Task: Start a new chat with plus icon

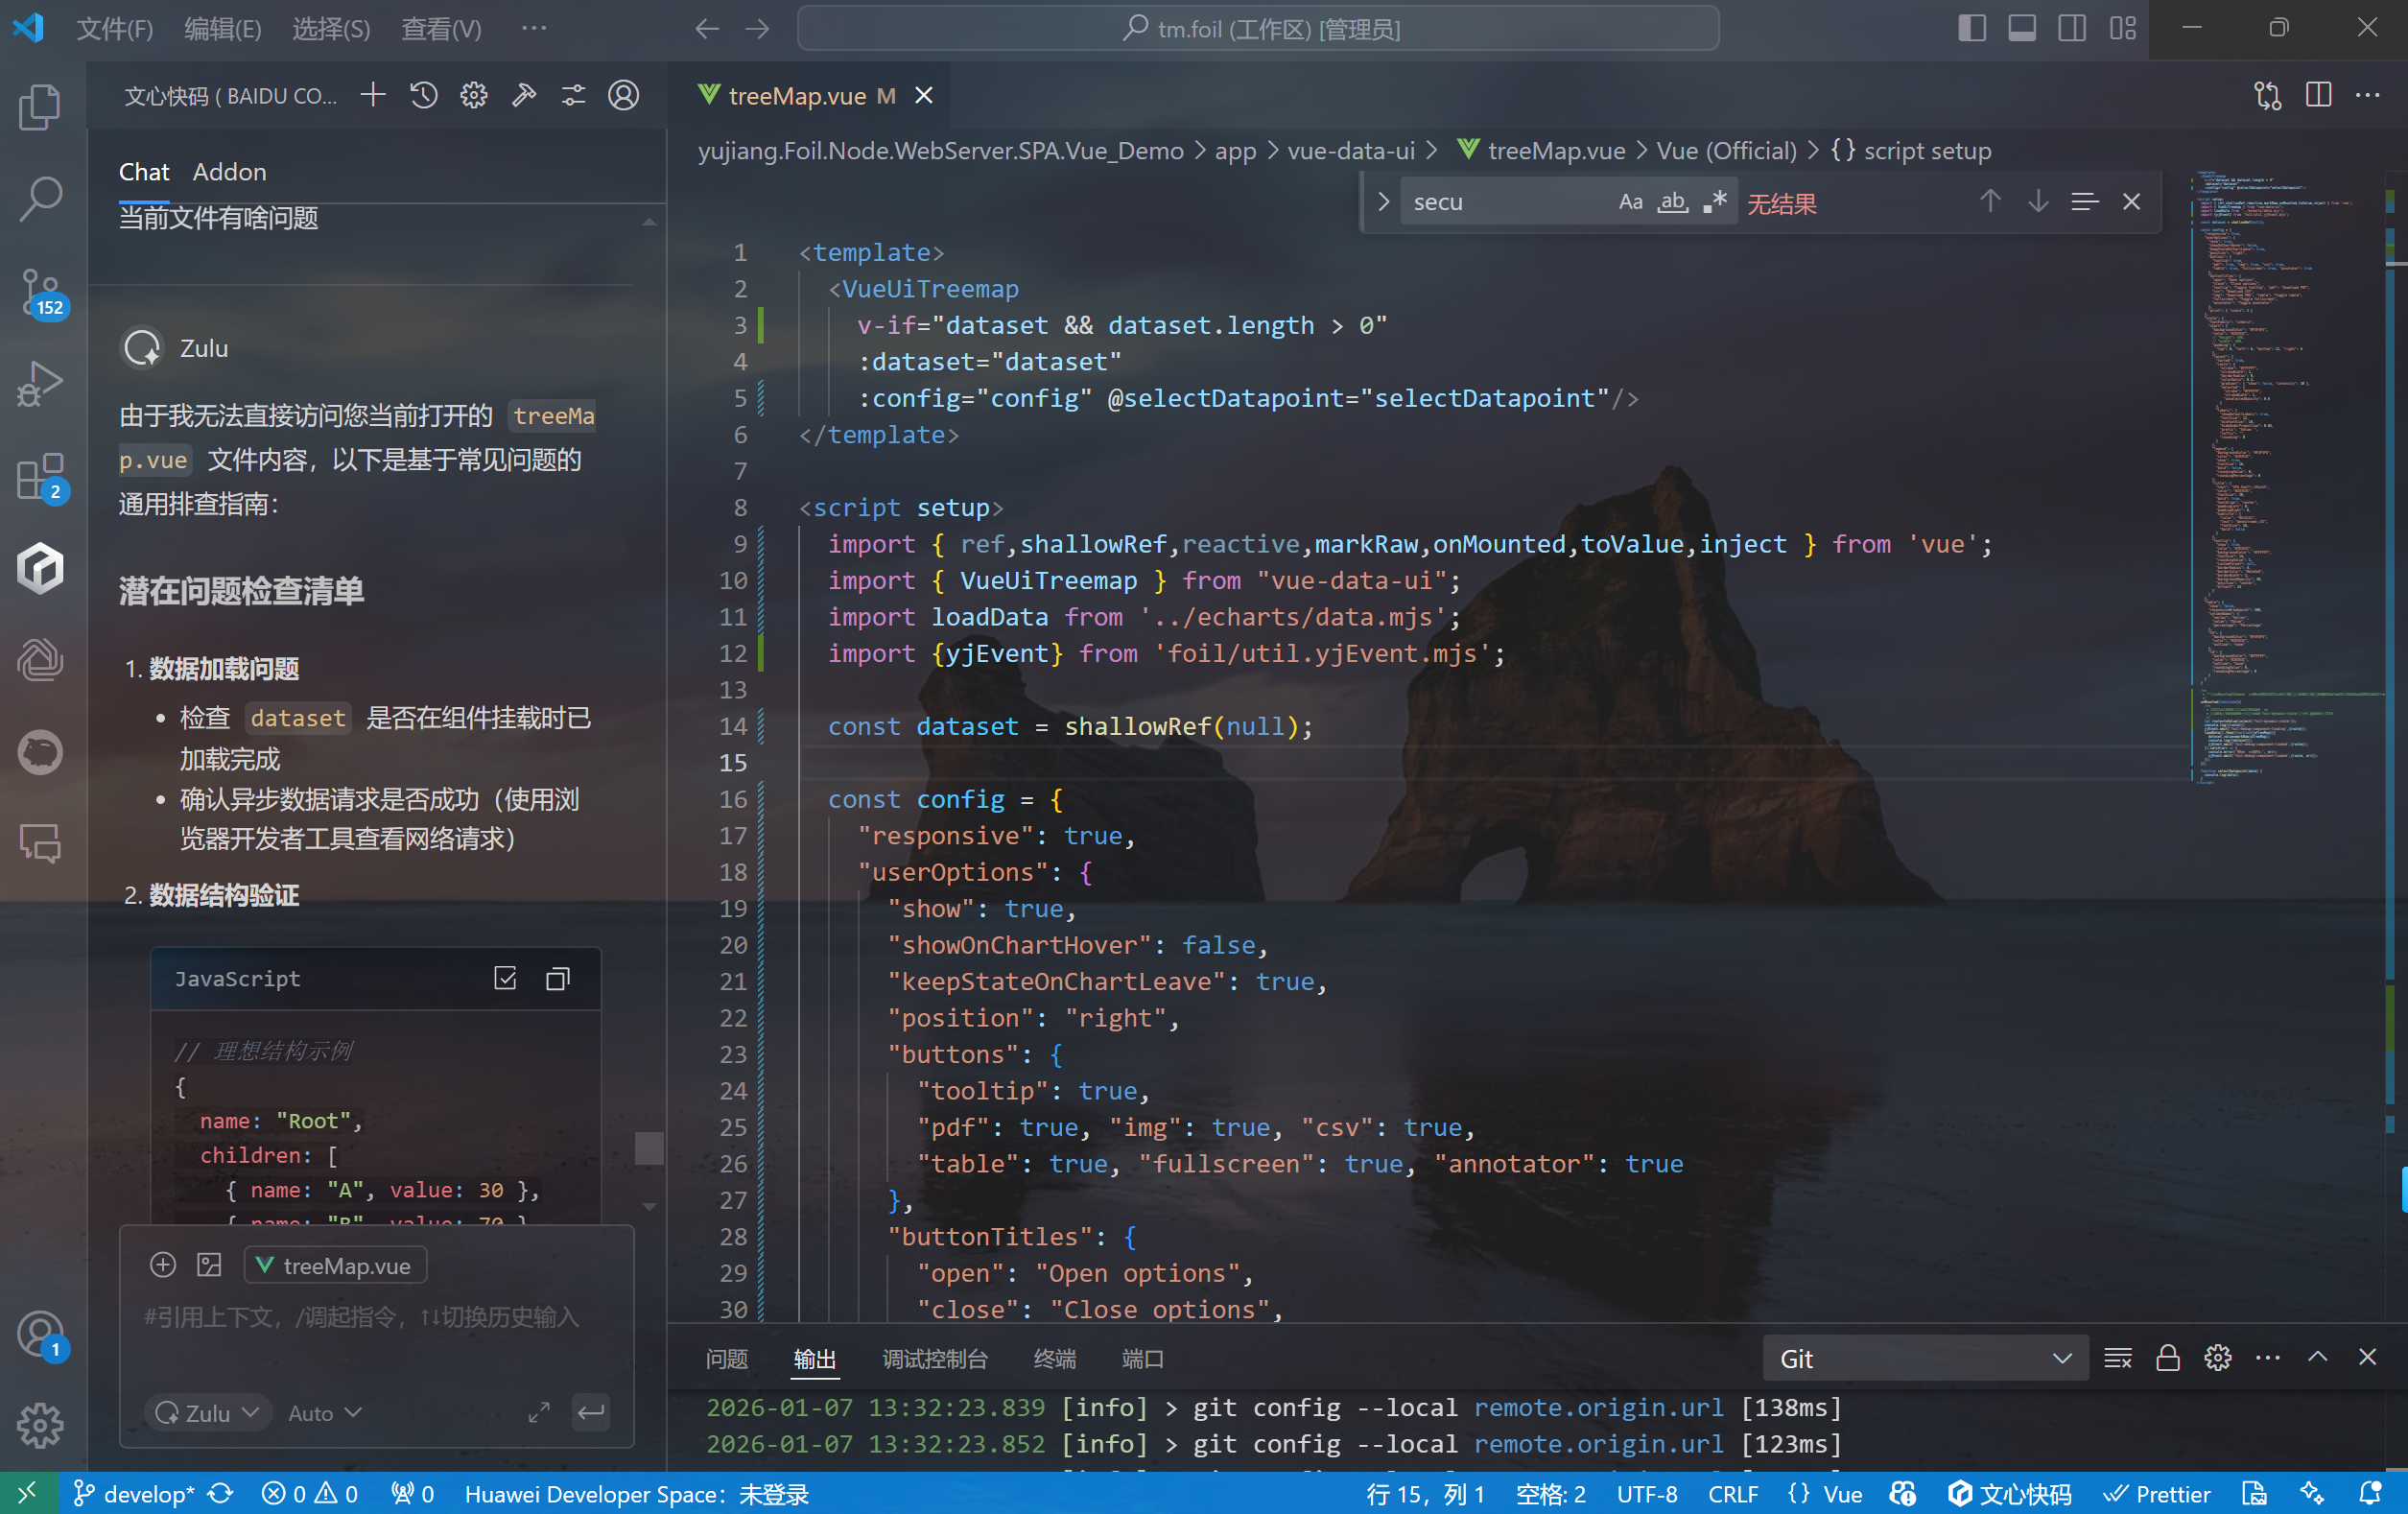Action: [373, 96]
